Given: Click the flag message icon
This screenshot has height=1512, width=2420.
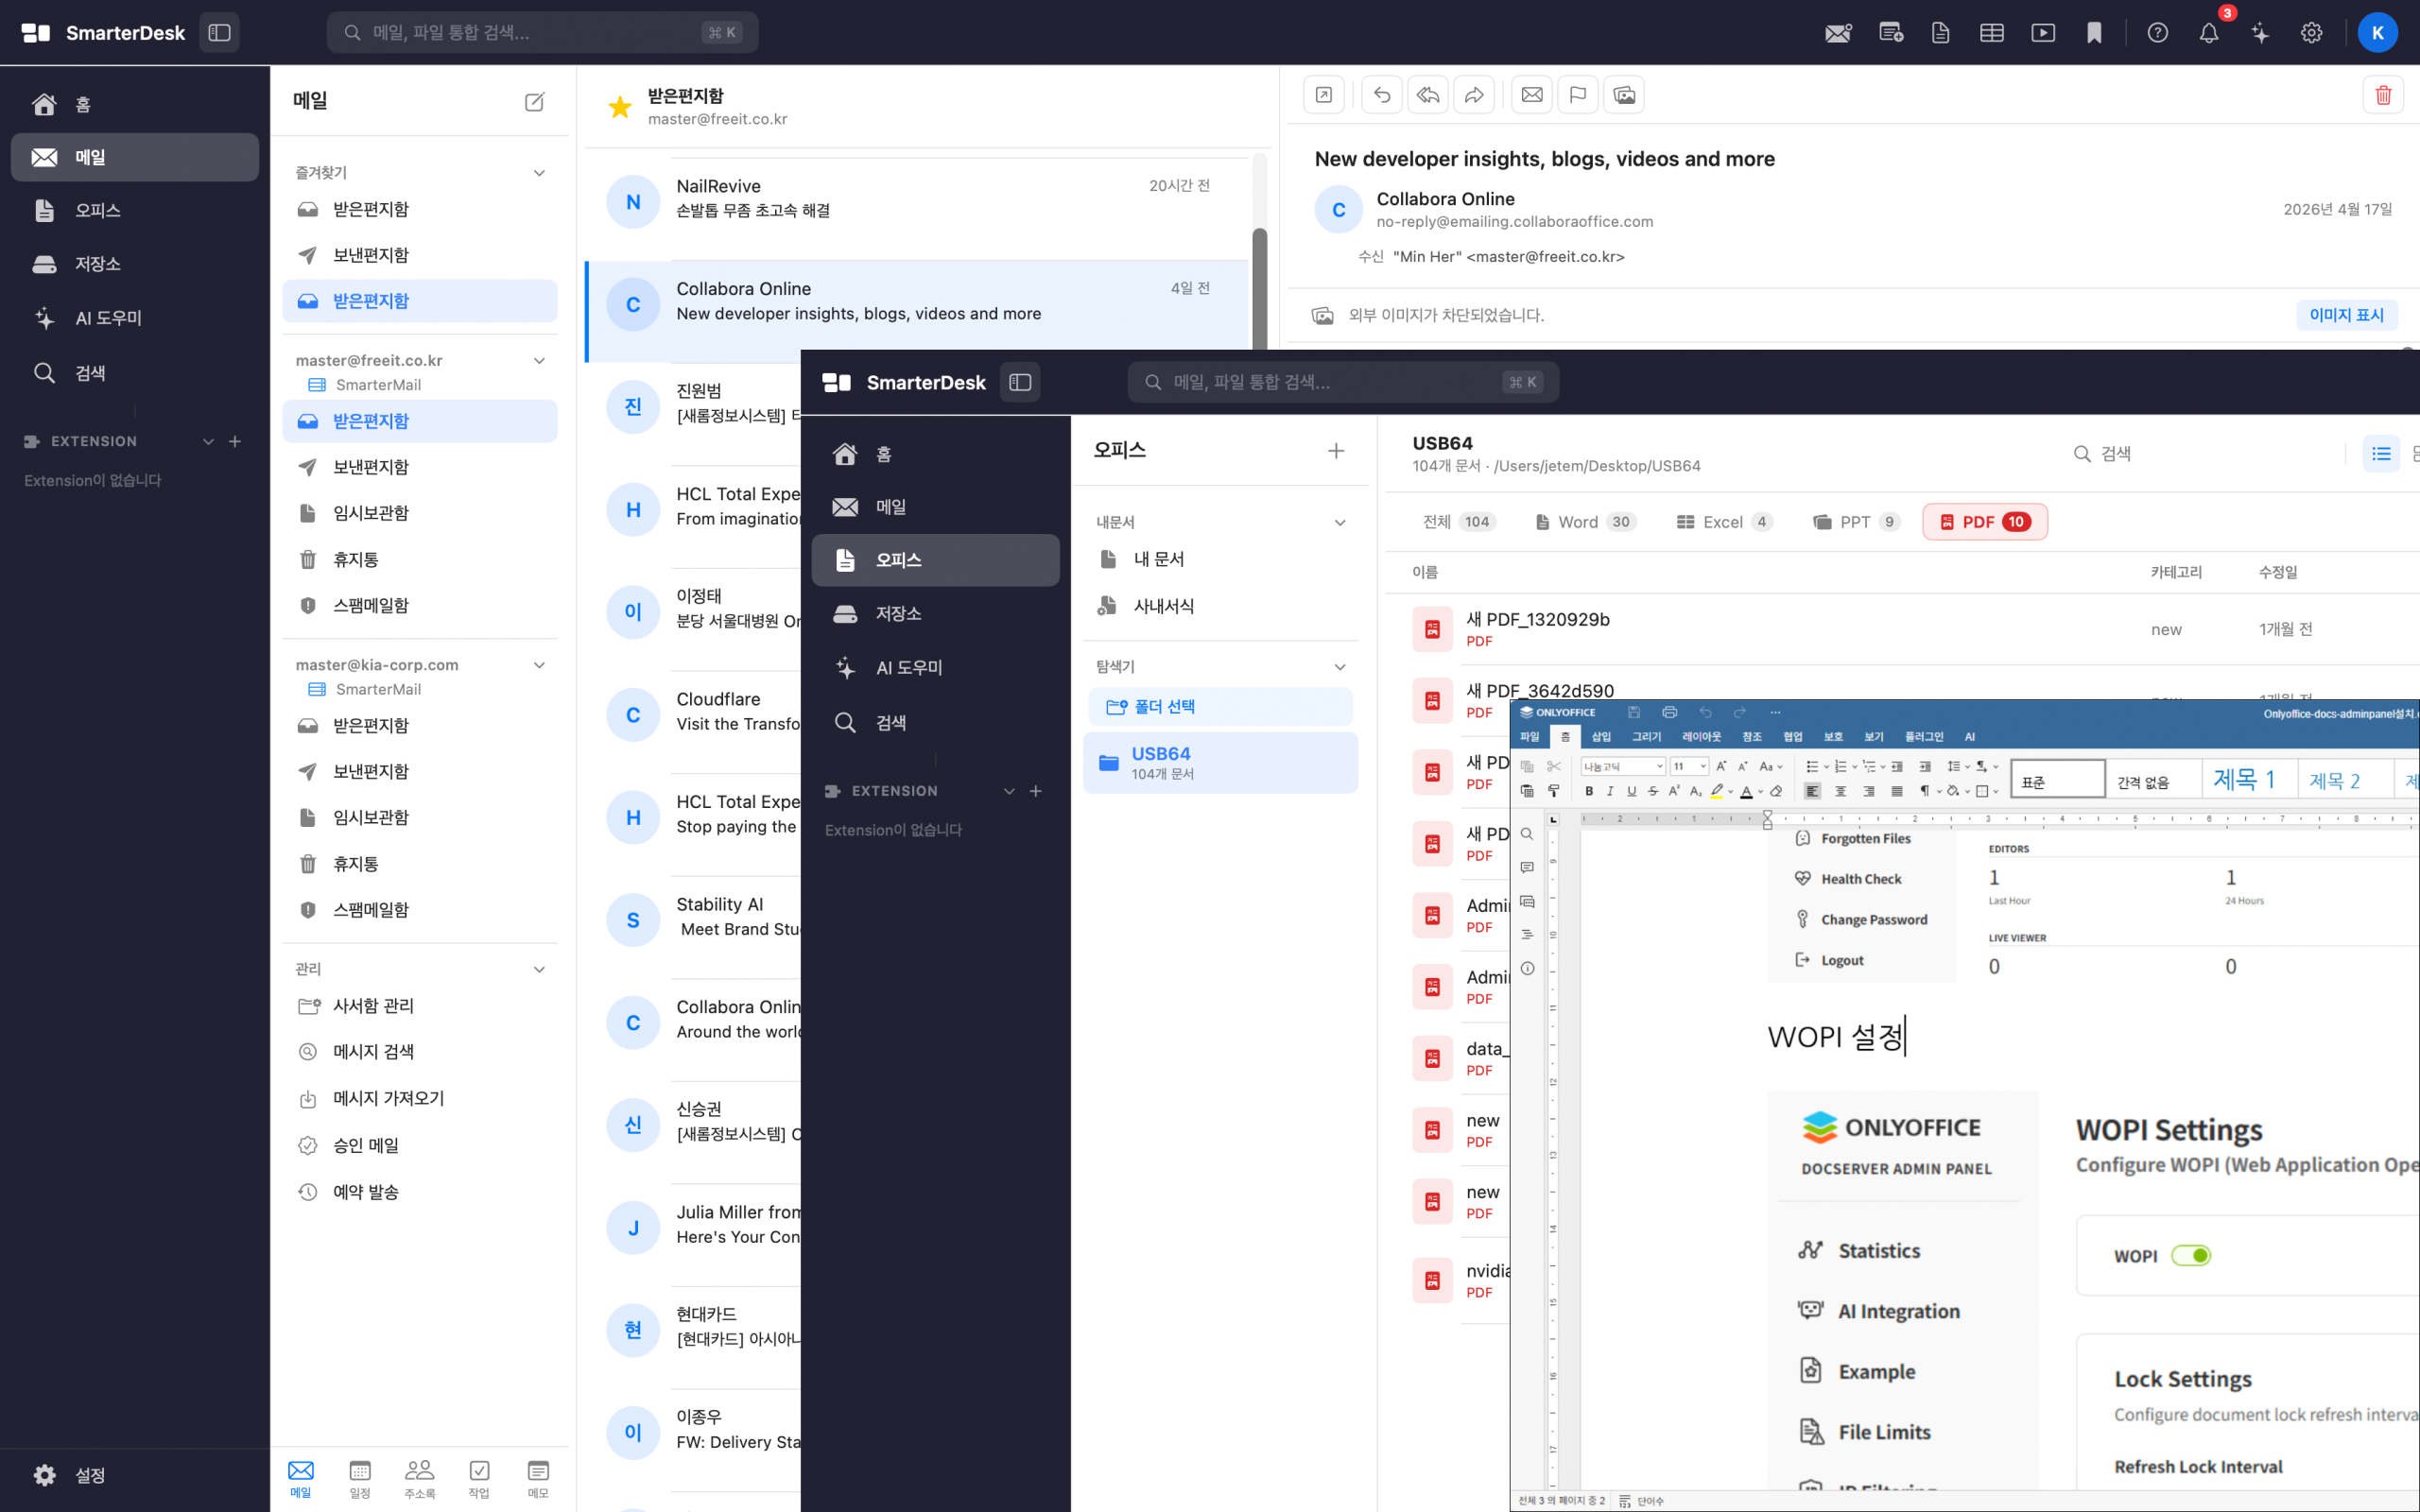Looking at the screenshot, I should pos(1578,95).
